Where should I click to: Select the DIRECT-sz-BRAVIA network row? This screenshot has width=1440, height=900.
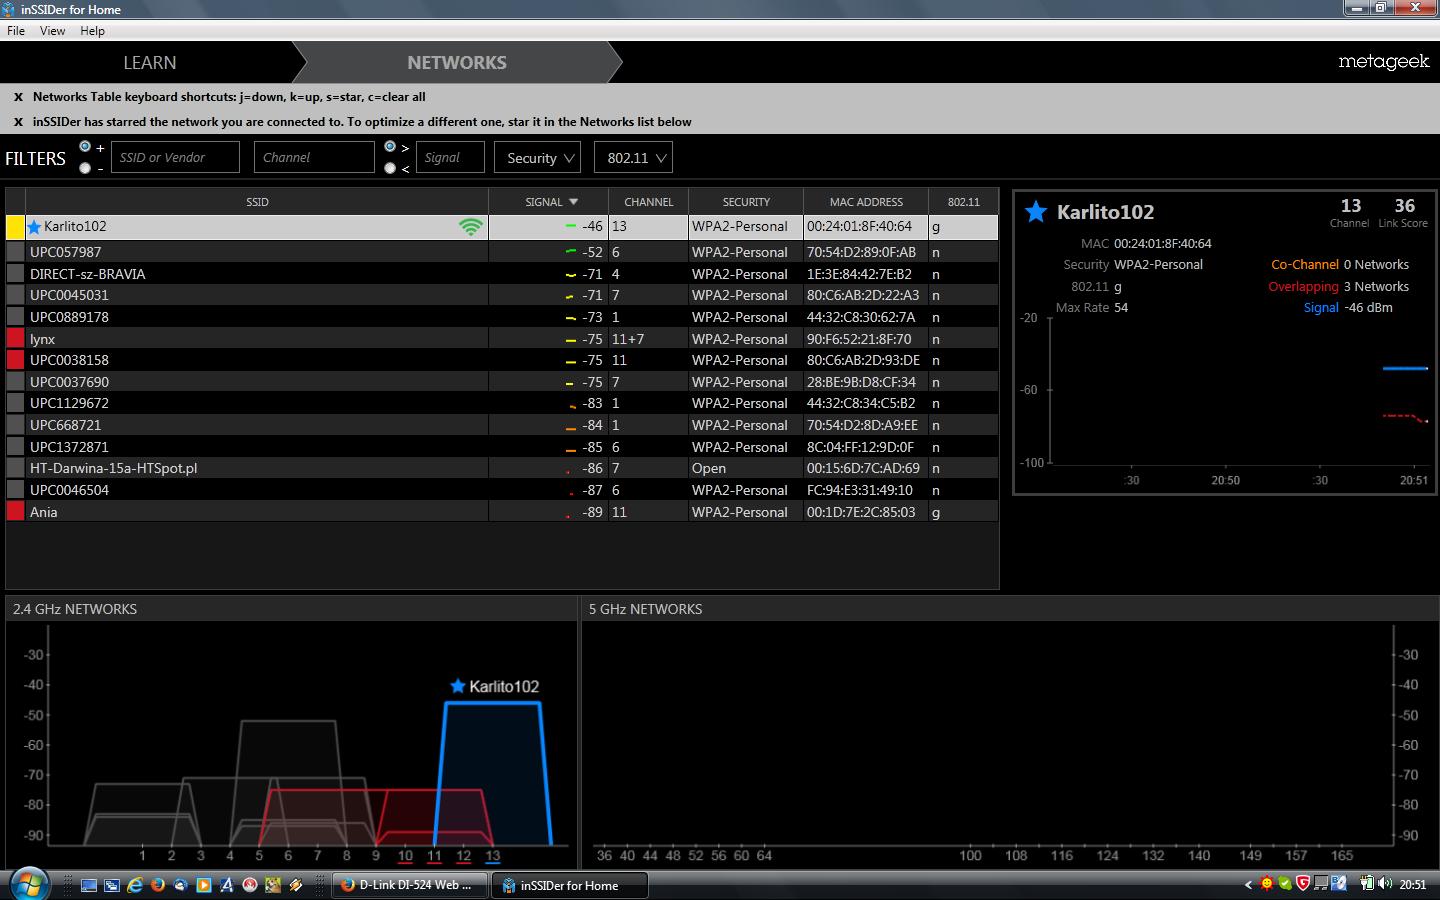[x=502, y=274]
